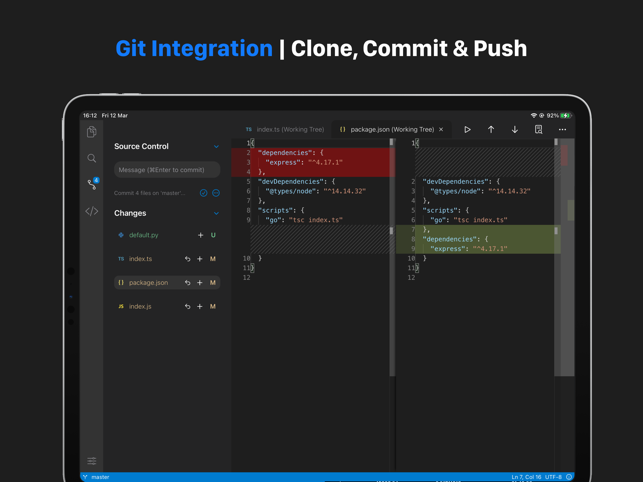Click the commit message input field
Viewport: 643px width, 482px height.
[167, 170]
